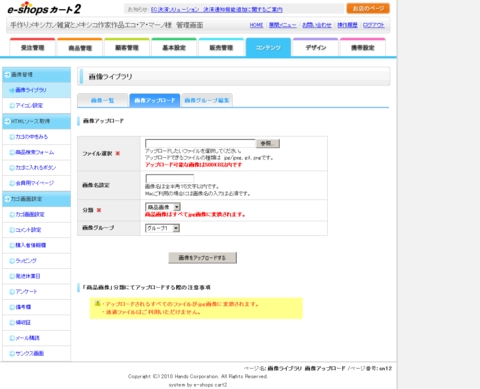Click the arrow icon beside カゴに入れるボタン

12,168
